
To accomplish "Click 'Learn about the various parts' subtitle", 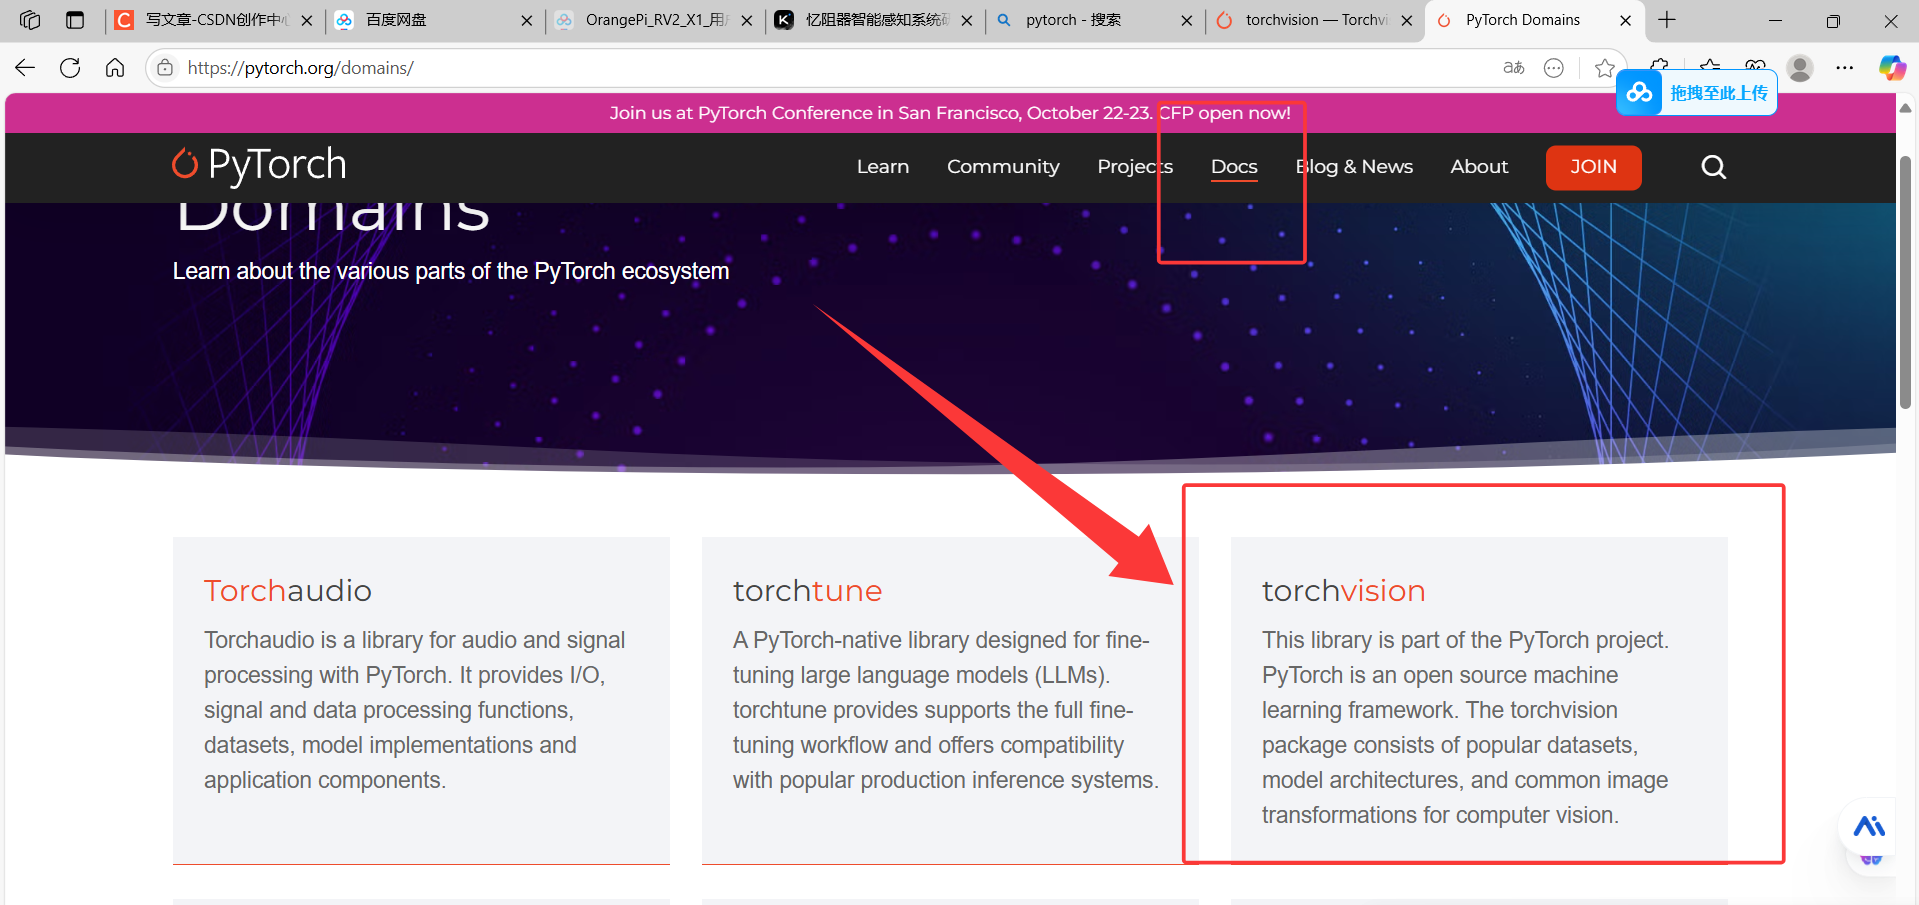I will 451,271.
